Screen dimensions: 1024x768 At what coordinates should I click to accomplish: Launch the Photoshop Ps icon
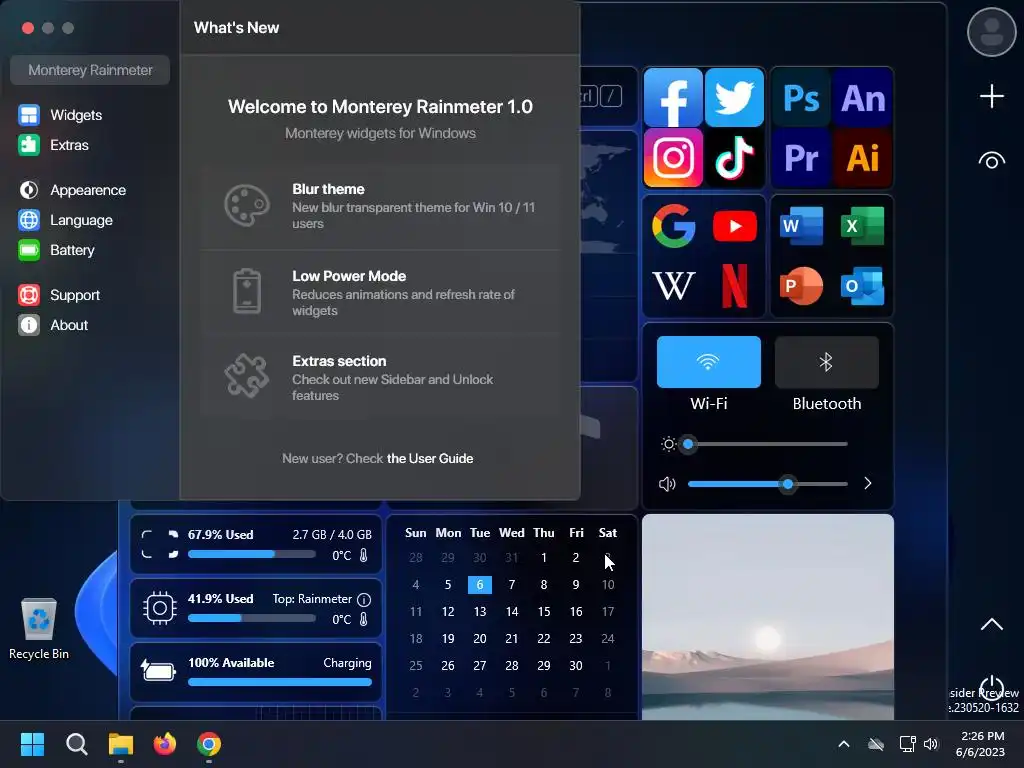point(801,99)
